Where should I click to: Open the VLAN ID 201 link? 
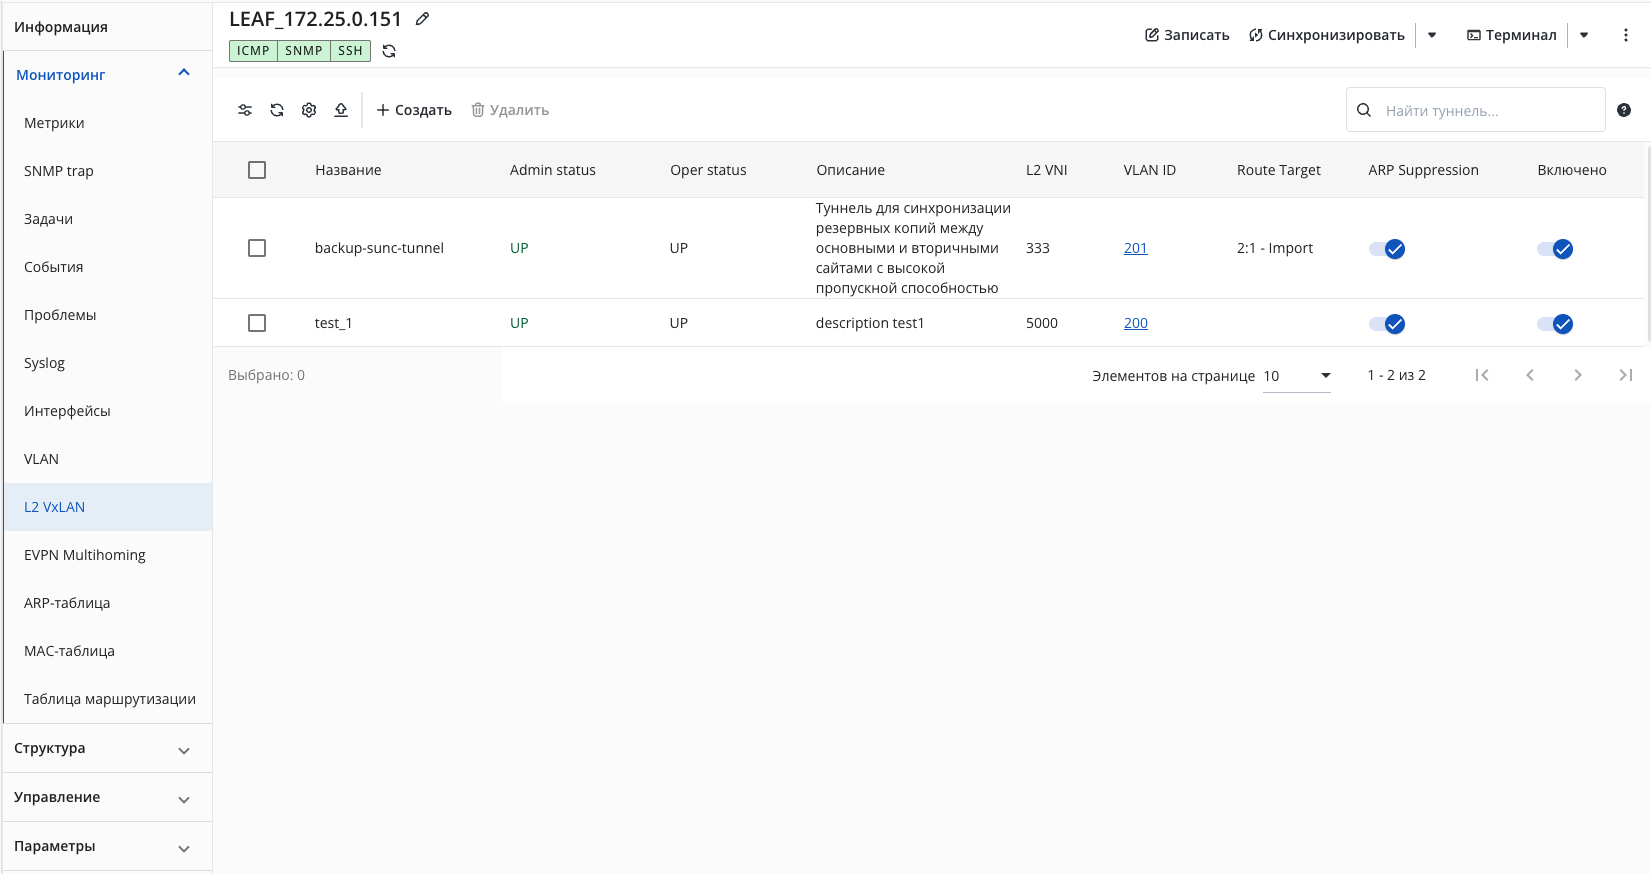(x=1136, y=248)
